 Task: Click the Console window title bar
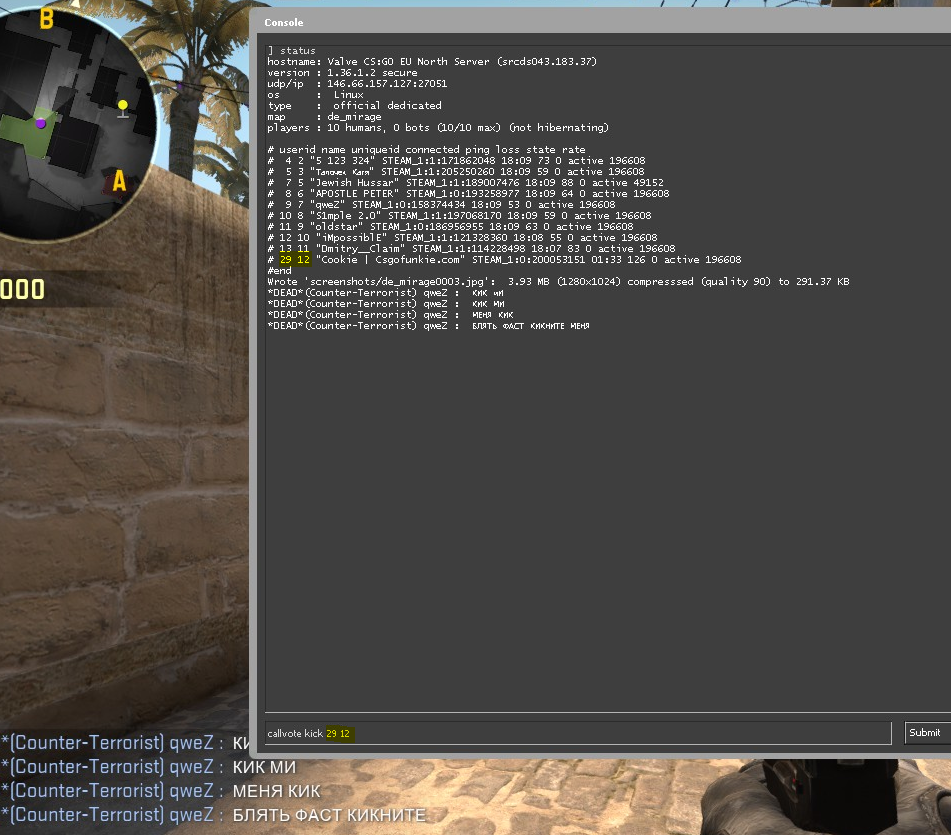coord(600,22)
